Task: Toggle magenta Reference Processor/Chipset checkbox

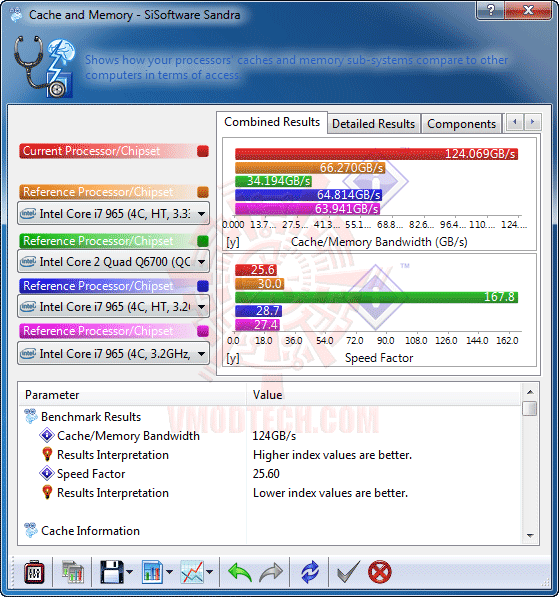Action: 203,331
